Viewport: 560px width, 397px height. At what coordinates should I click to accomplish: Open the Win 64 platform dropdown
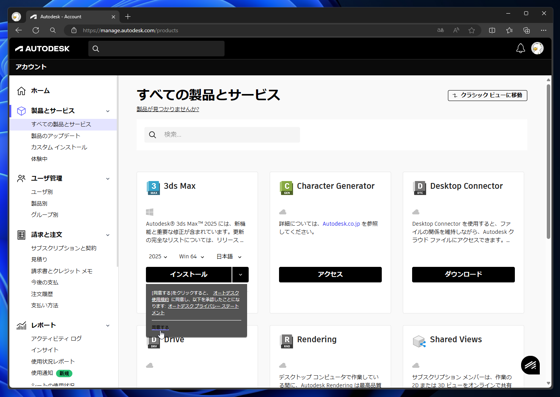[x=191, y=256]
